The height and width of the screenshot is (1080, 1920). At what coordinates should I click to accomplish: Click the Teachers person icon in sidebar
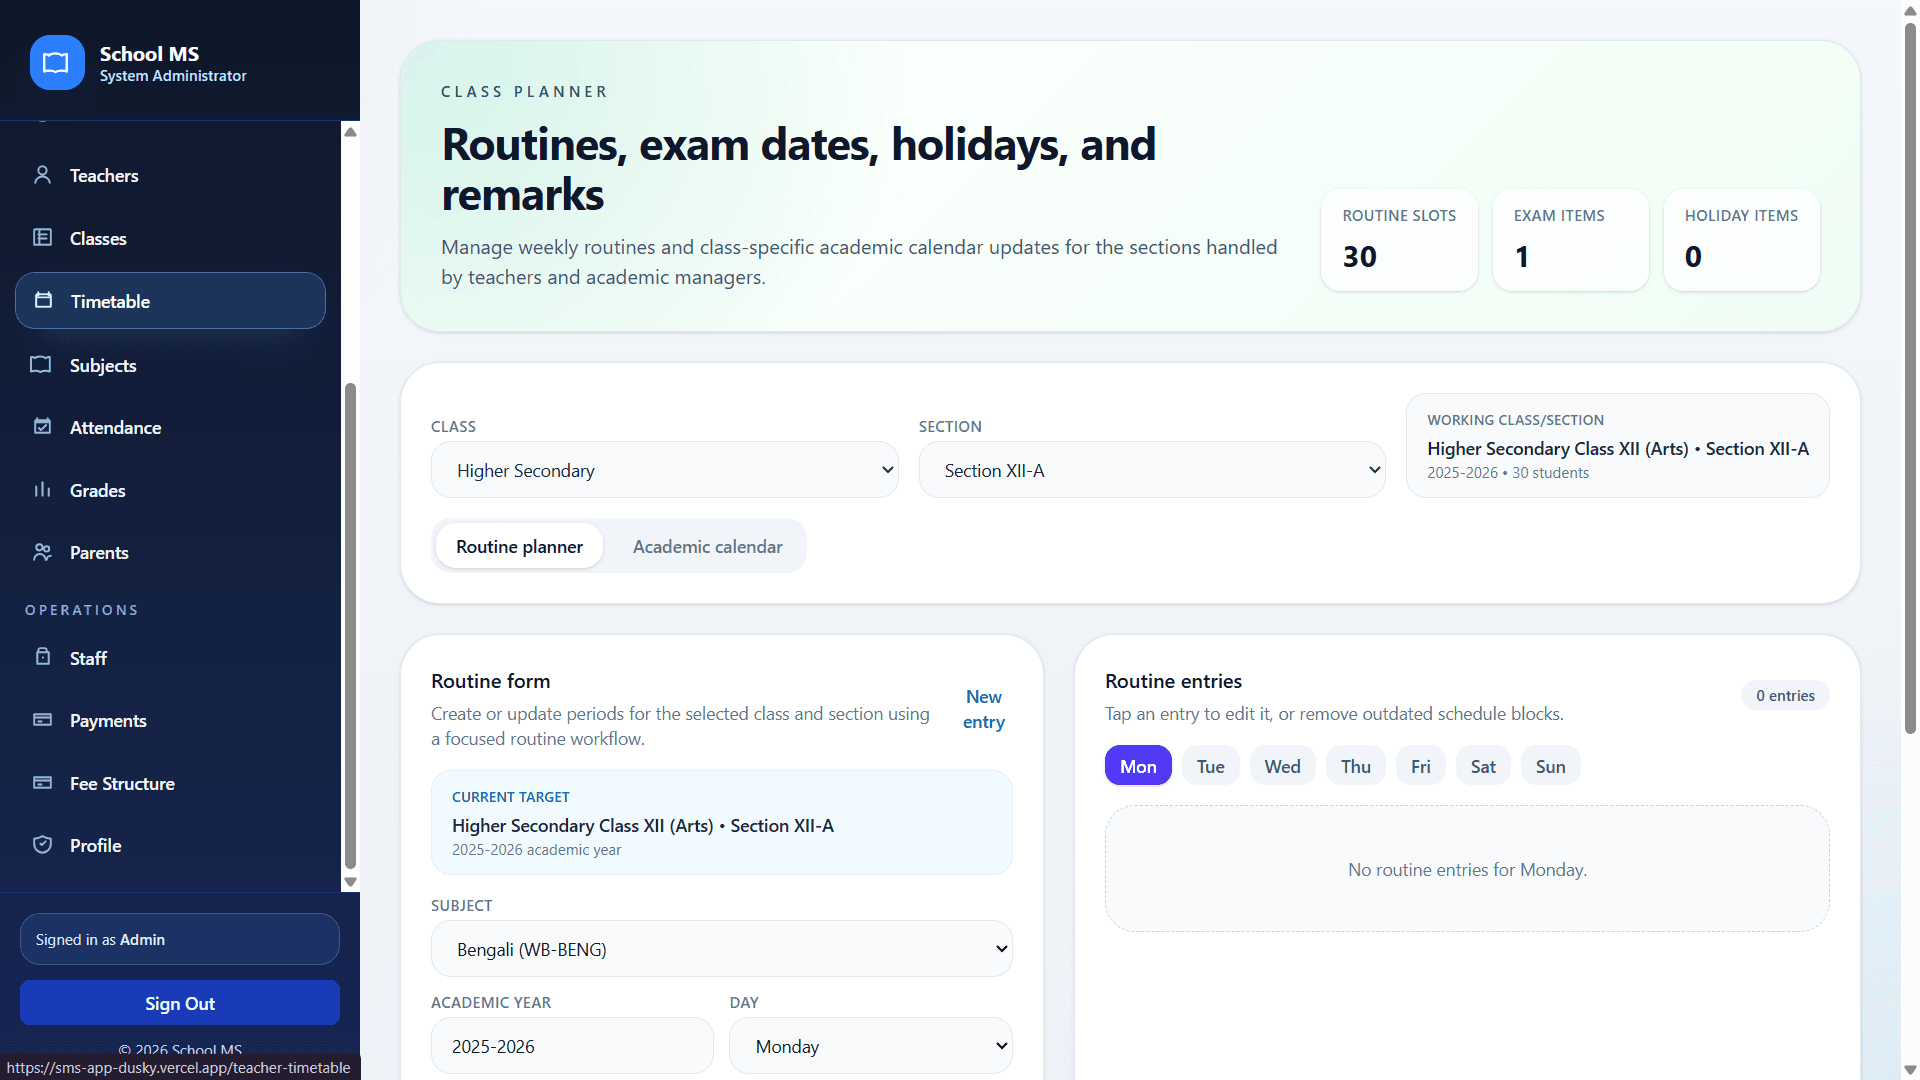(x=42, y=175)
